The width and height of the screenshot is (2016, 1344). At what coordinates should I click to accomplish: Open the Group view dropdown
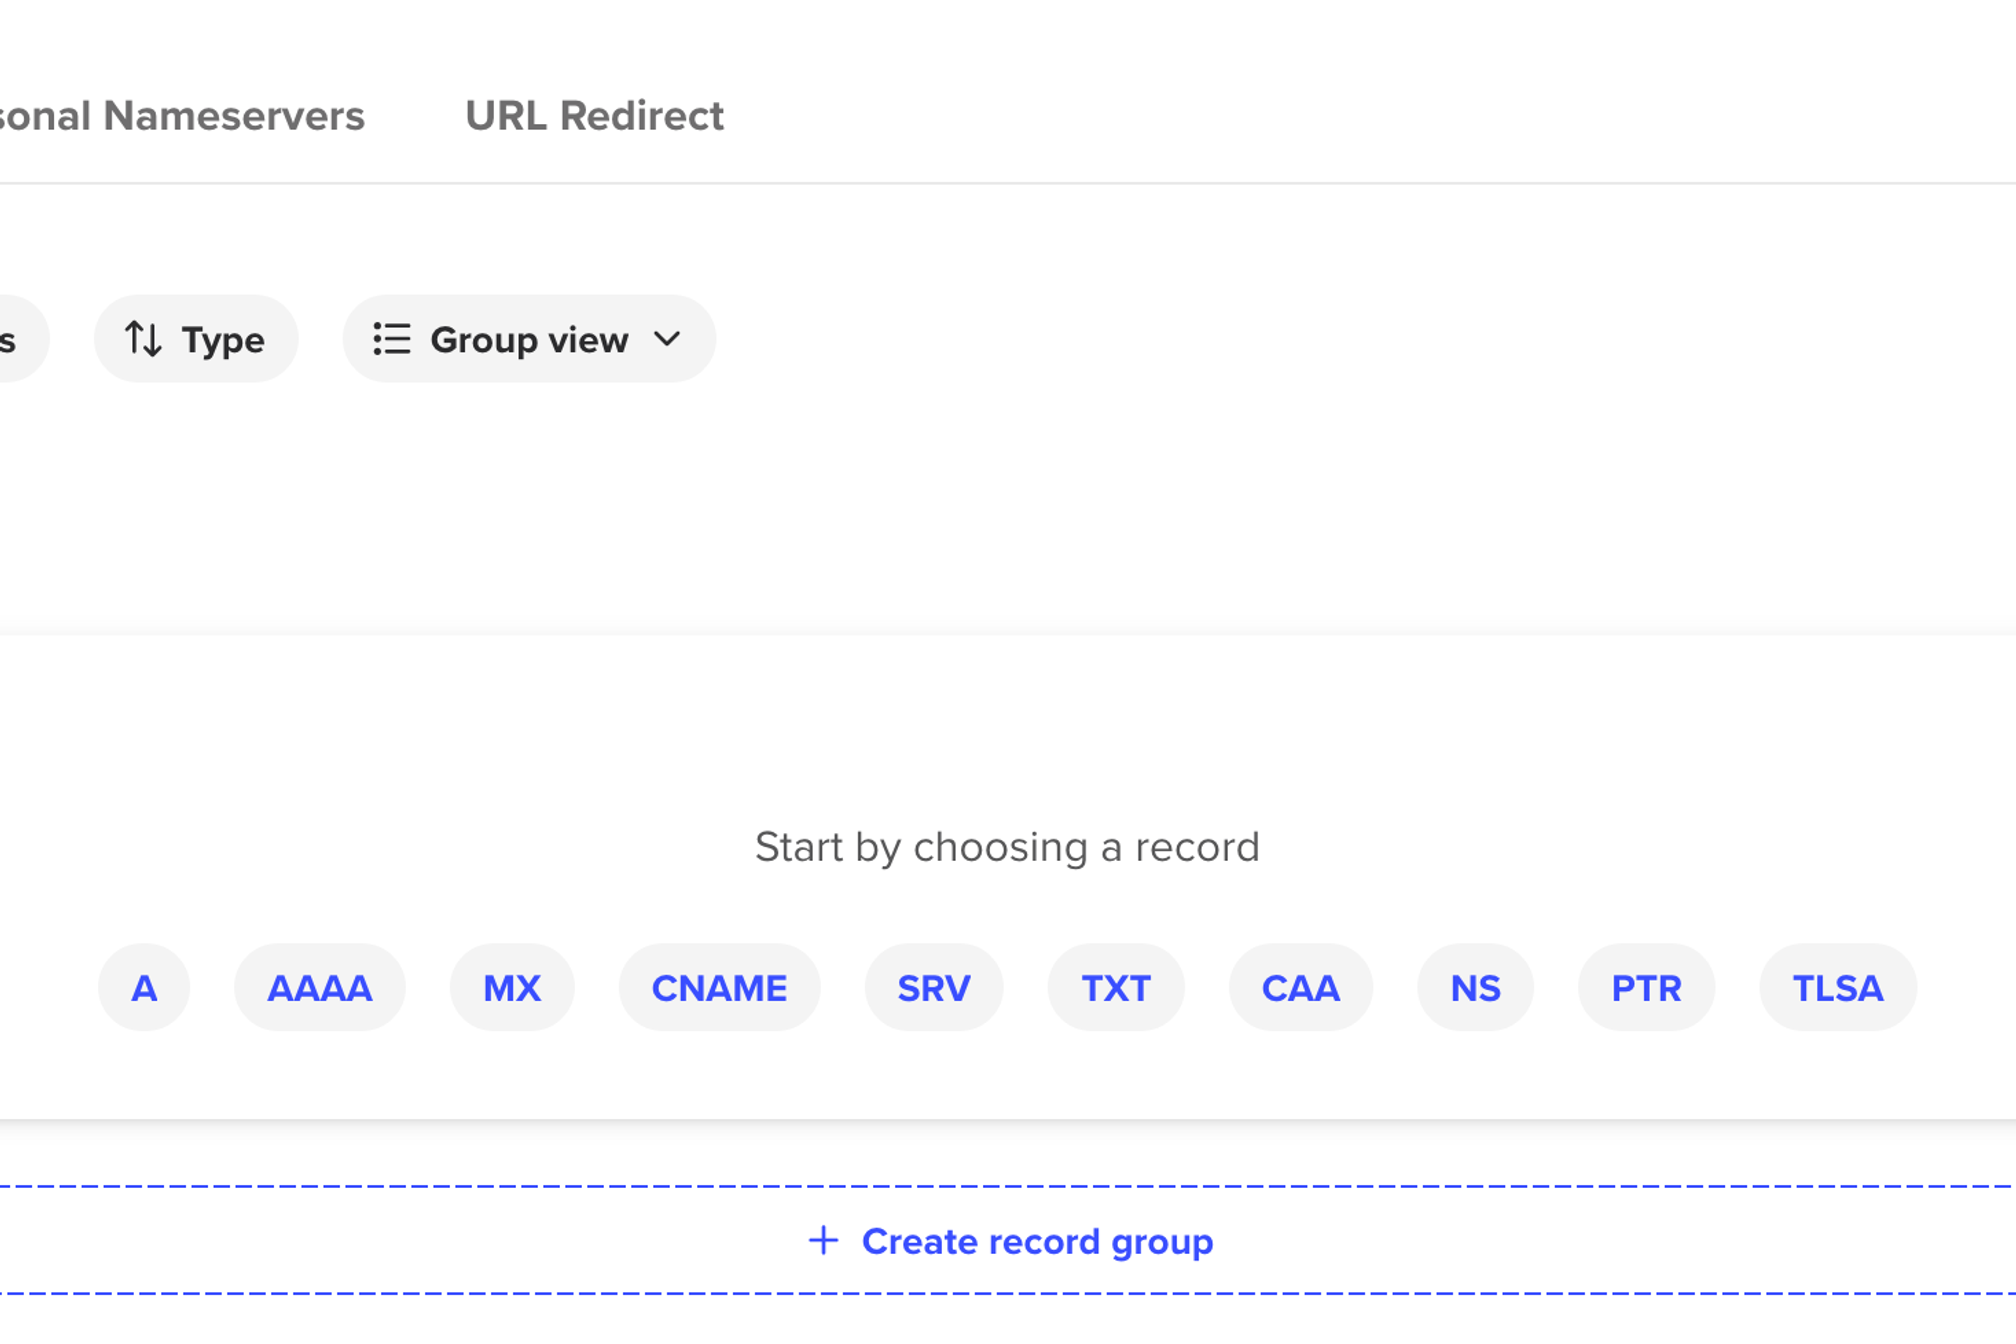[x=529, y=339]
